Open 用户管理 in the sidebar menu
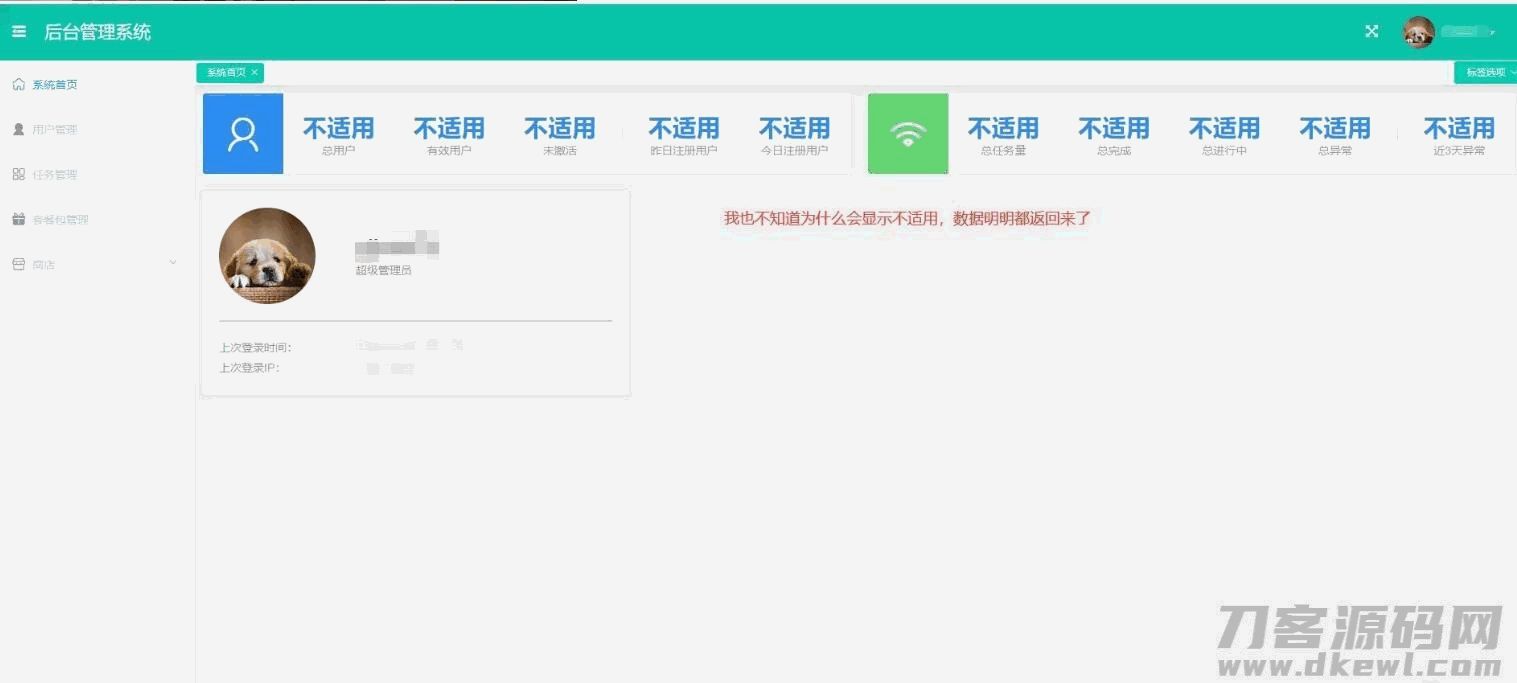 pyautogui.click(x=55, y=130)
